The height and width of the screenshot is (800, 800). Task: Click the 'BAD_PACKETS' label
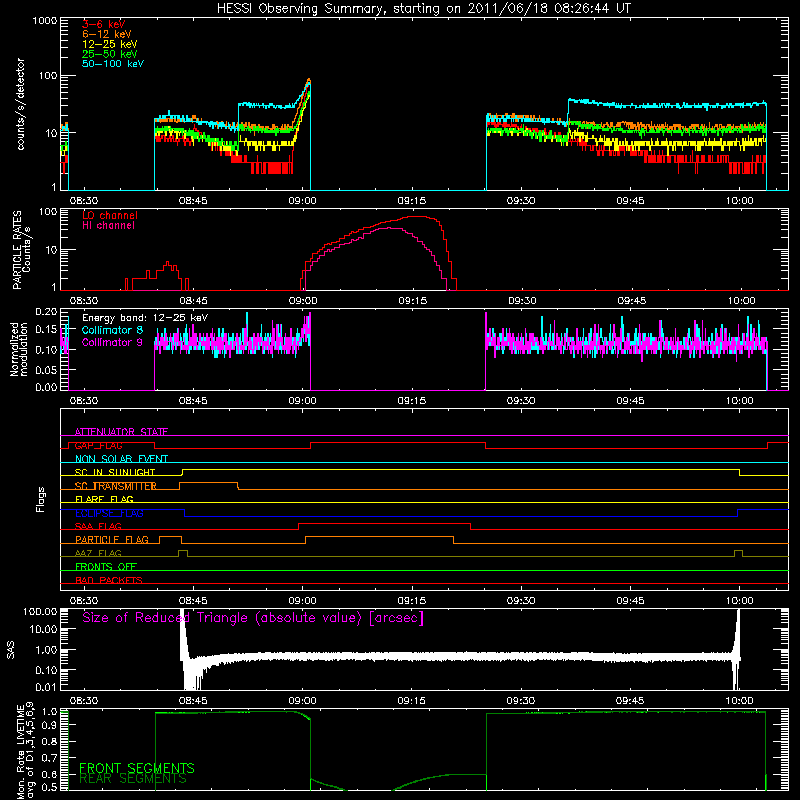pos(109,580)
